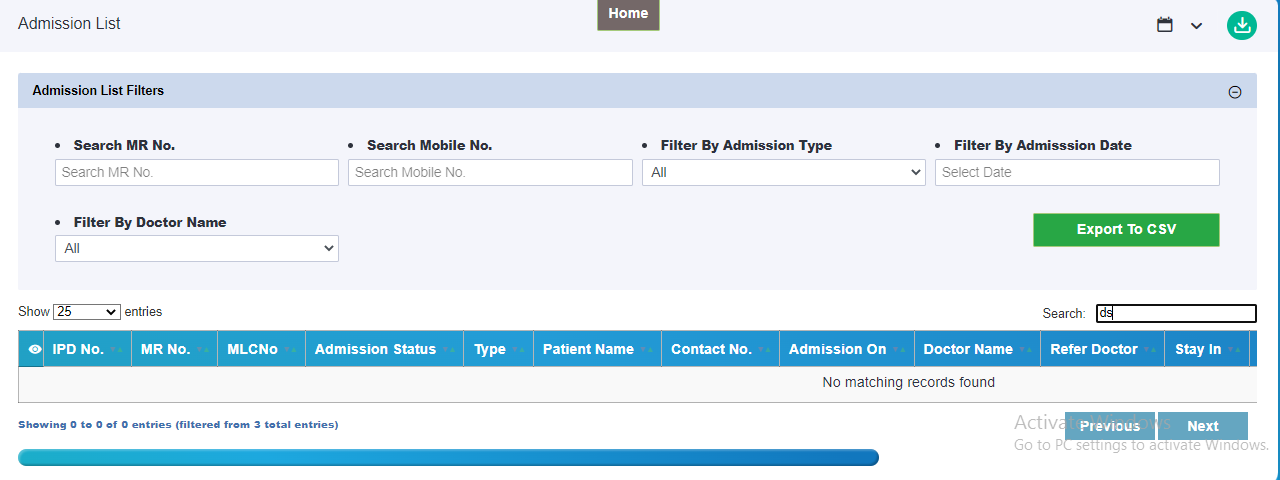The width and height of the screenshot is (1280, 480).
Task: Toggle the eye column header icon
Action: coord(35,349)
